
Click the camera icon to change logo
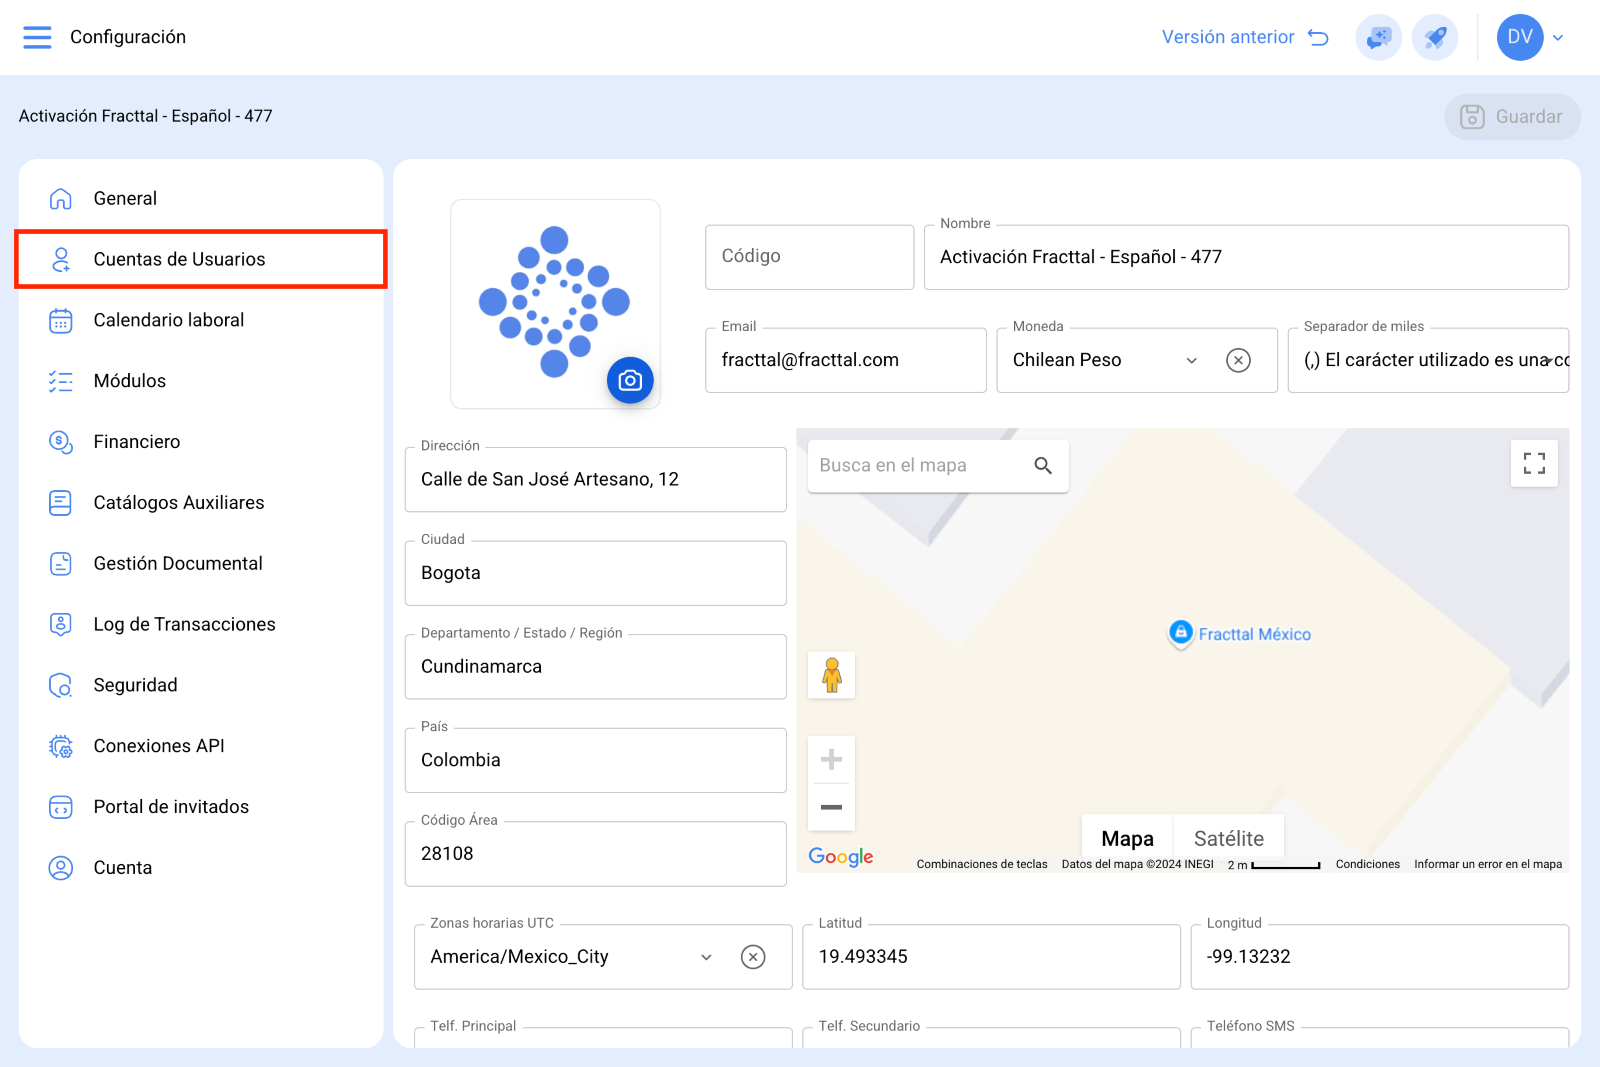click(630, 380)
